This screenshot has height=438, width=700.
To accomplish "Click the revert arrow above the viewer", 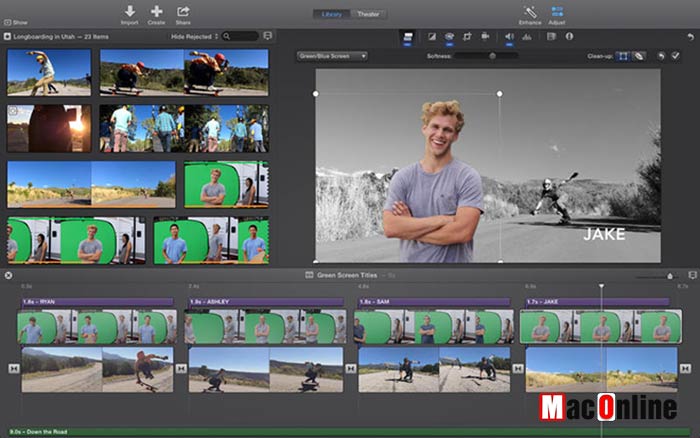I will 690,37.
